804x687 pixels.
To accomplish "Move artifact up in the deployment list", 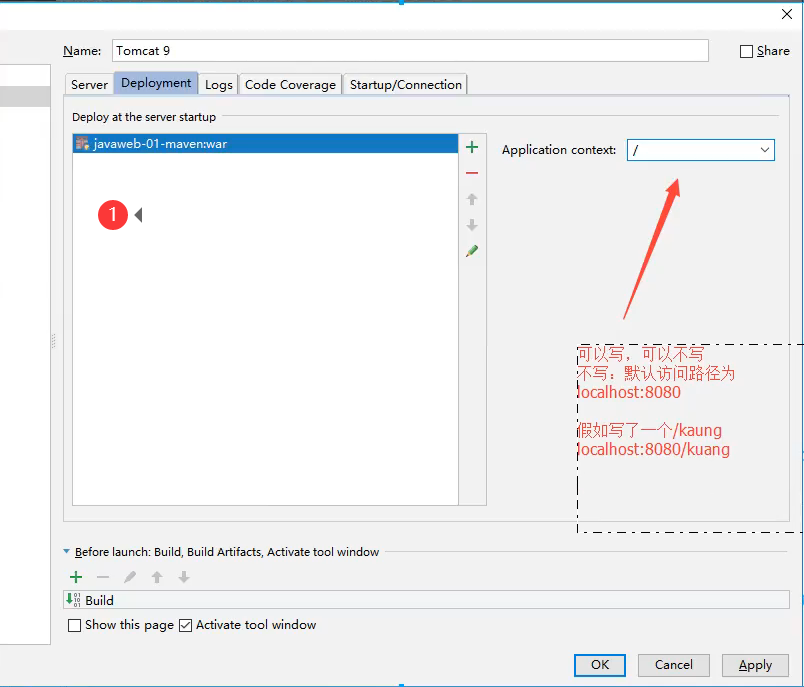I will [472, 199].
